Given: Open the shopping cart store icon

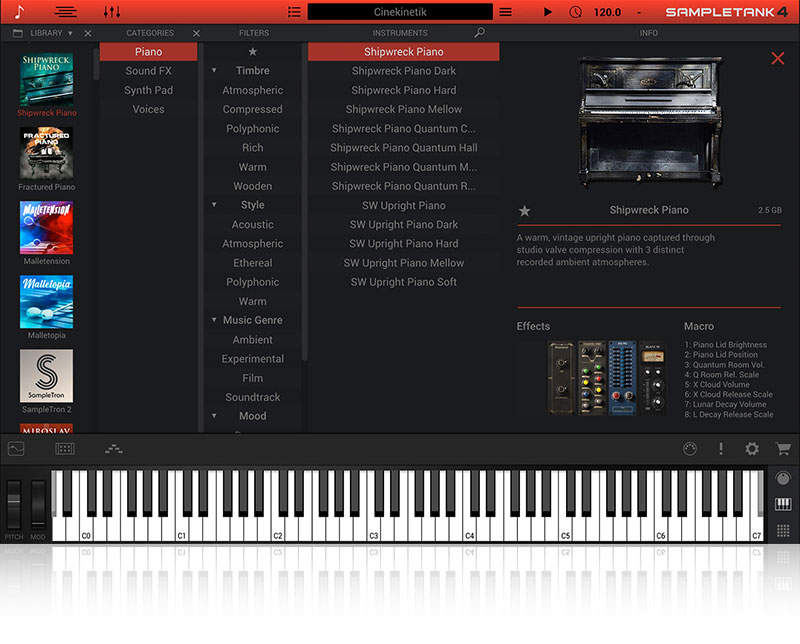Looking at the screenshot, I should 783,449.
